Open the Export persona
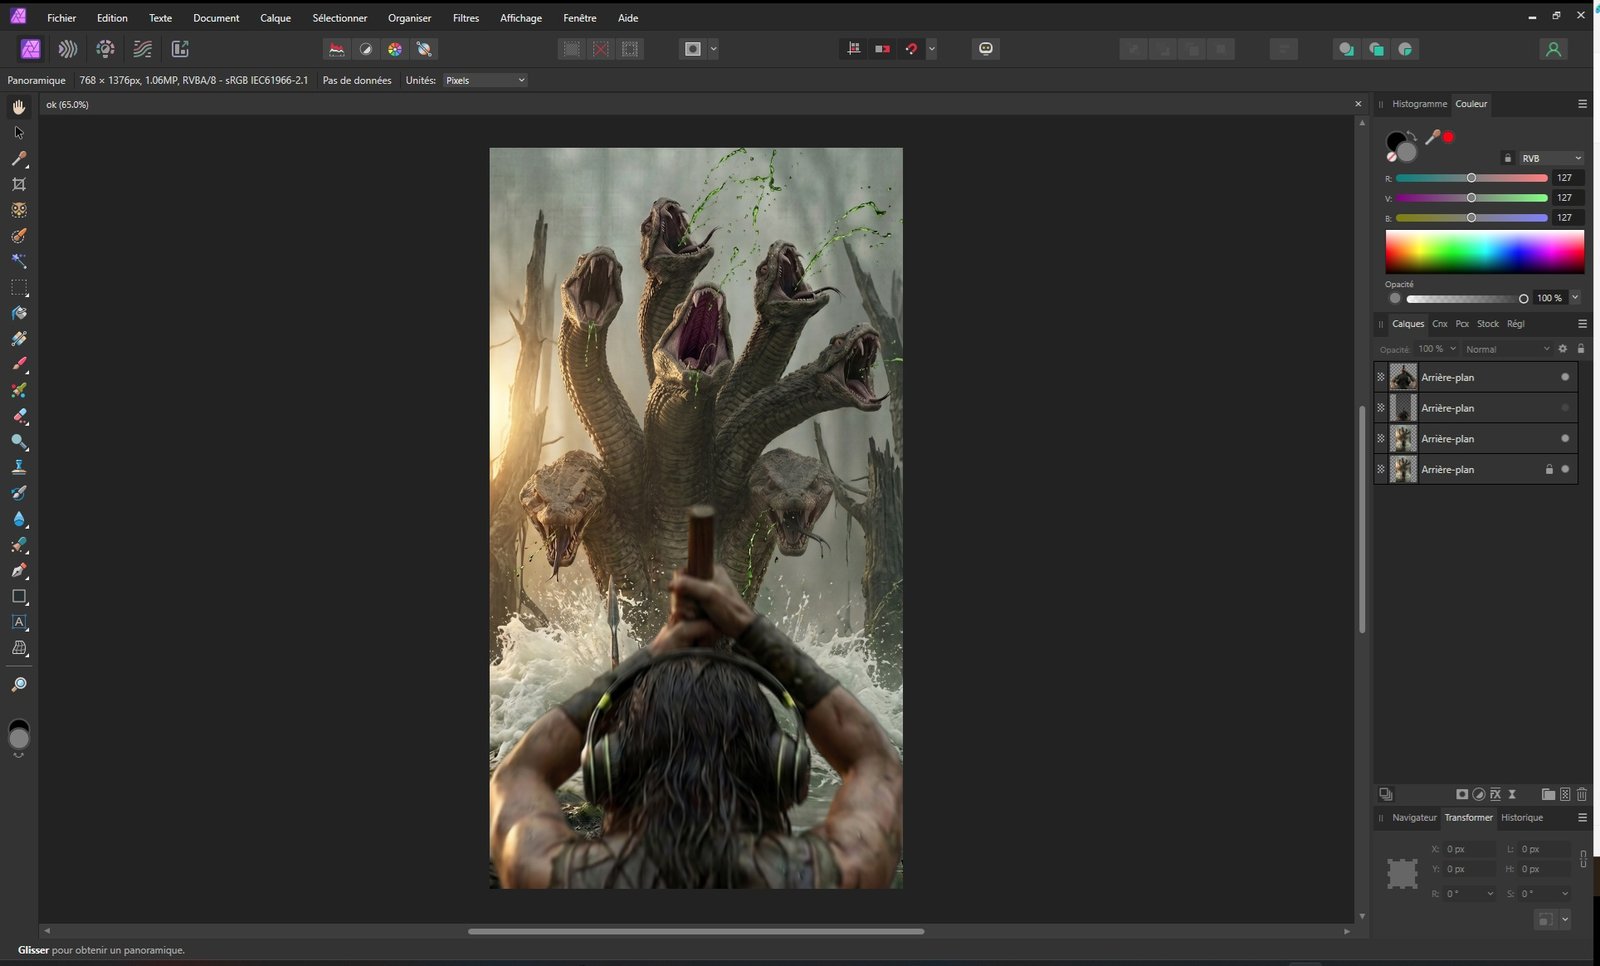The height and width of the screenshot is (966, 1600). [180, 49]
